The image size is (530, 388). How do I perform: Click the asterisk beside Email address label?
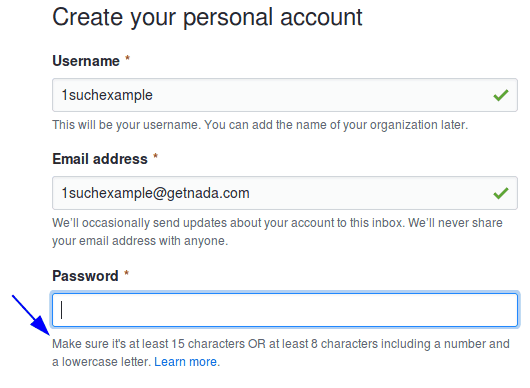pos(155,156)
